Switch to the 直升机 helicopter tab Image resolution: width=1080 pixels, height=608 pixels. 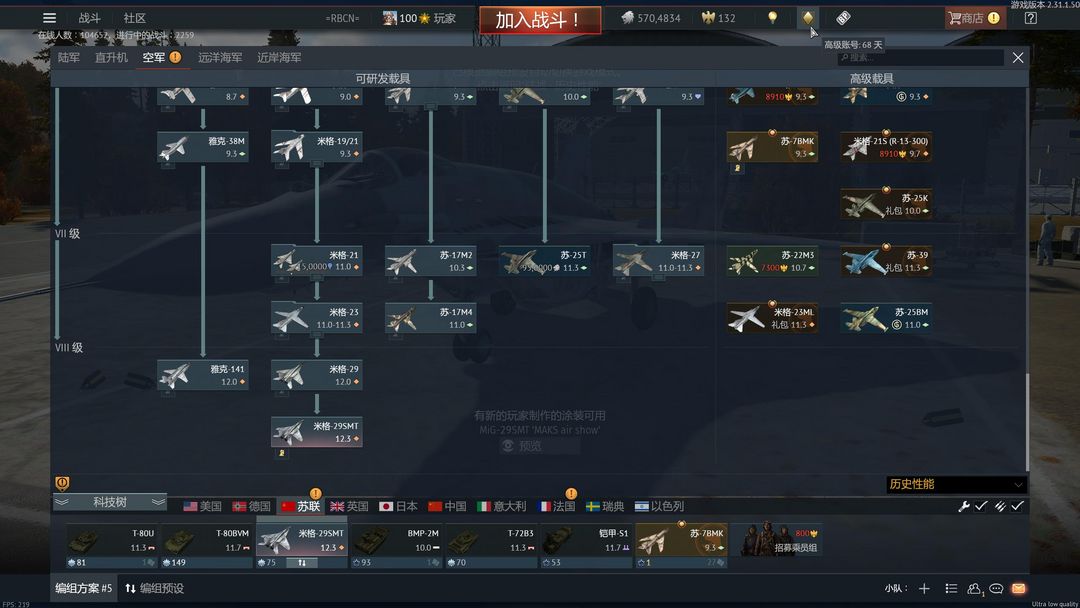coord(111,57)
